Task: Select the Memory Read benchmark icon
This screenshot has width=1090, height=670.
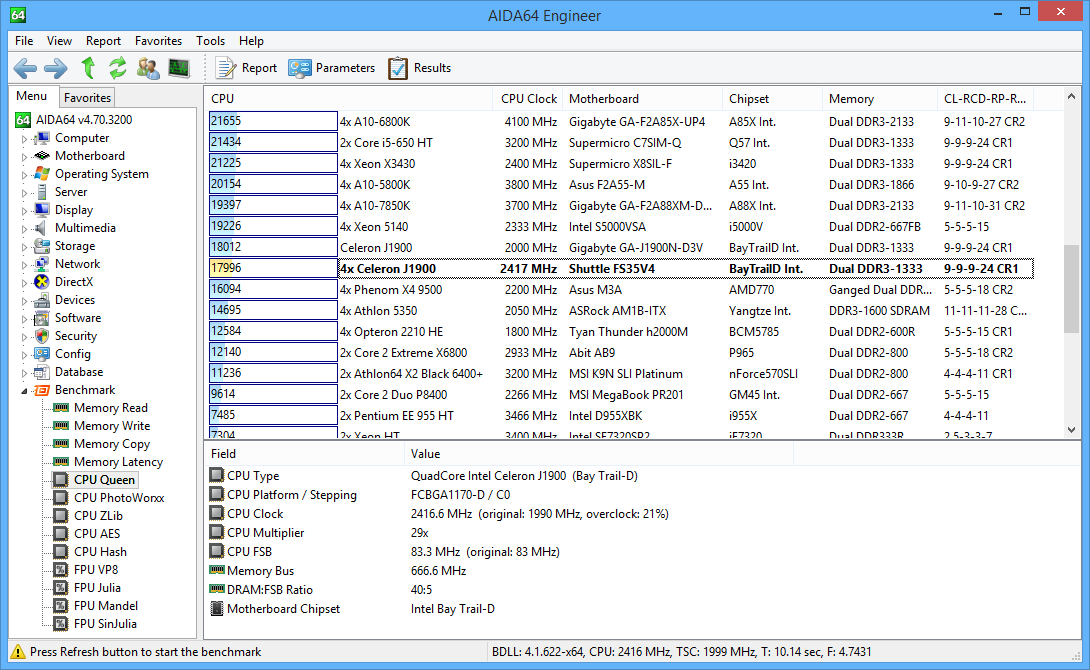Action: pyautogui.click(x=61, y=408)
